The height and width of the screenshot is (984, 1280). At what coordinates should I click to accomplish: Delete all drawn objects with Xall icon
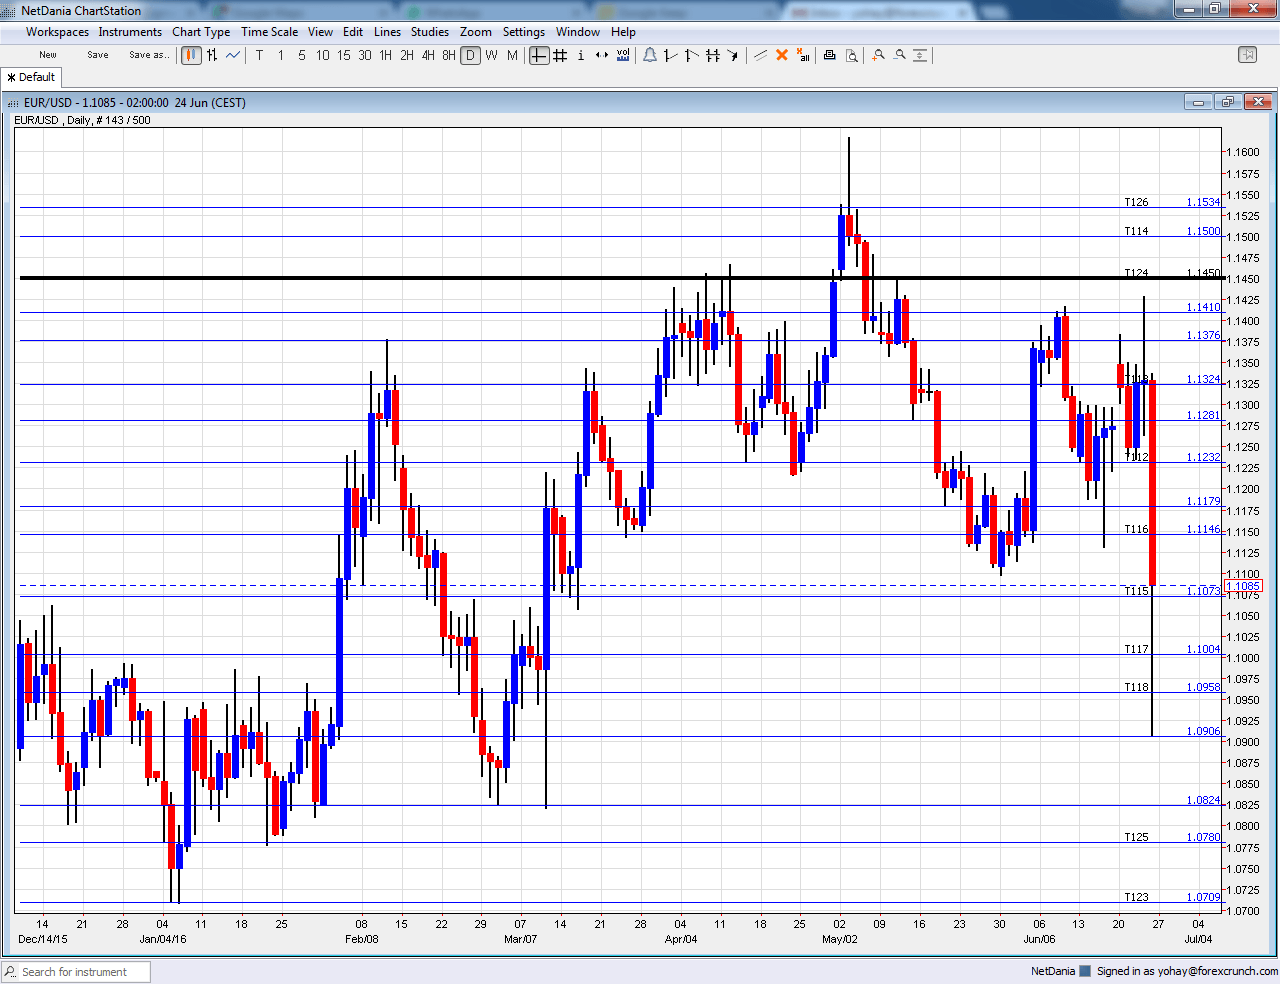[x=802, y=55]
